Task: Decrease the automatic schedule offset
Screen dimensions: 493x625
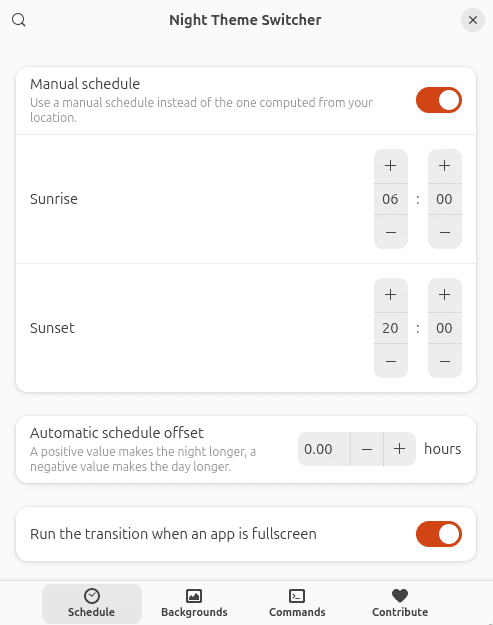Action: pyautogui.click(x=367, y=449)
